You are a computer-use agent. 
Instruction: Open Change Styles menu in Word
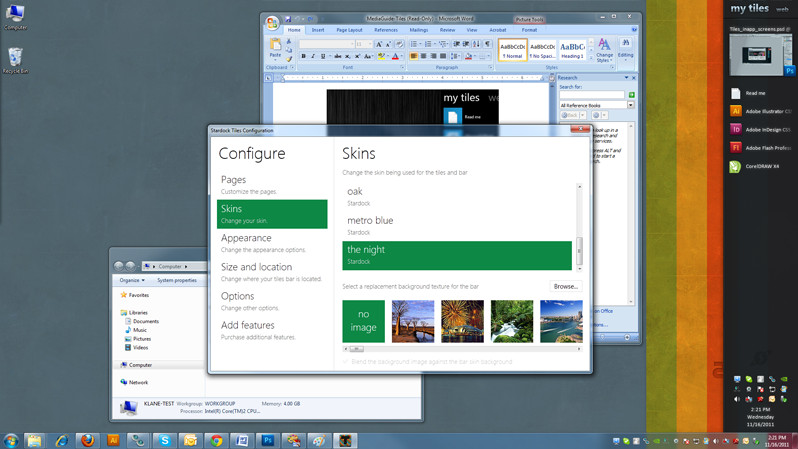604,50
